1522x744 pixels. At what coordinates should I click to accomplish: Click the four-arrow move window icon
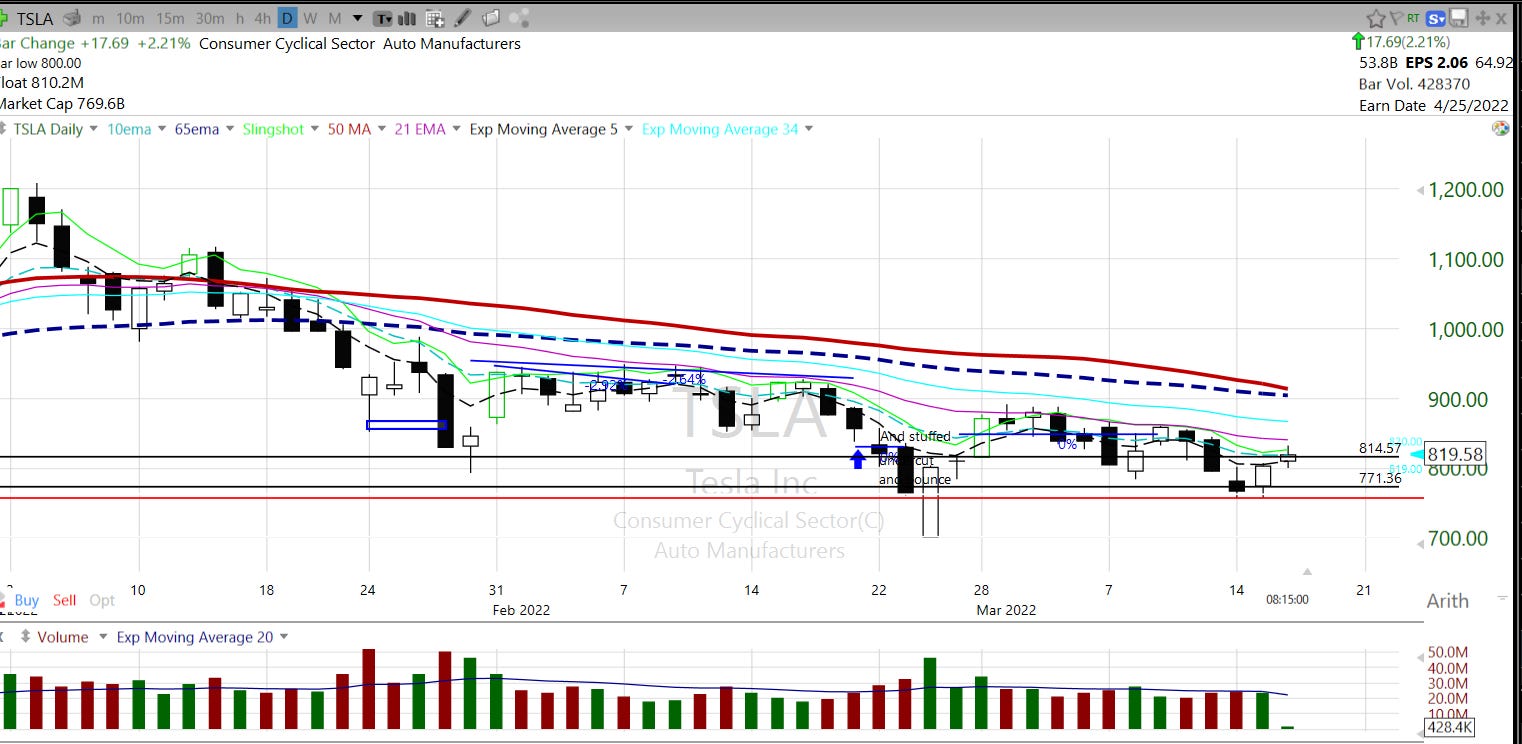tap(1483, 18)
